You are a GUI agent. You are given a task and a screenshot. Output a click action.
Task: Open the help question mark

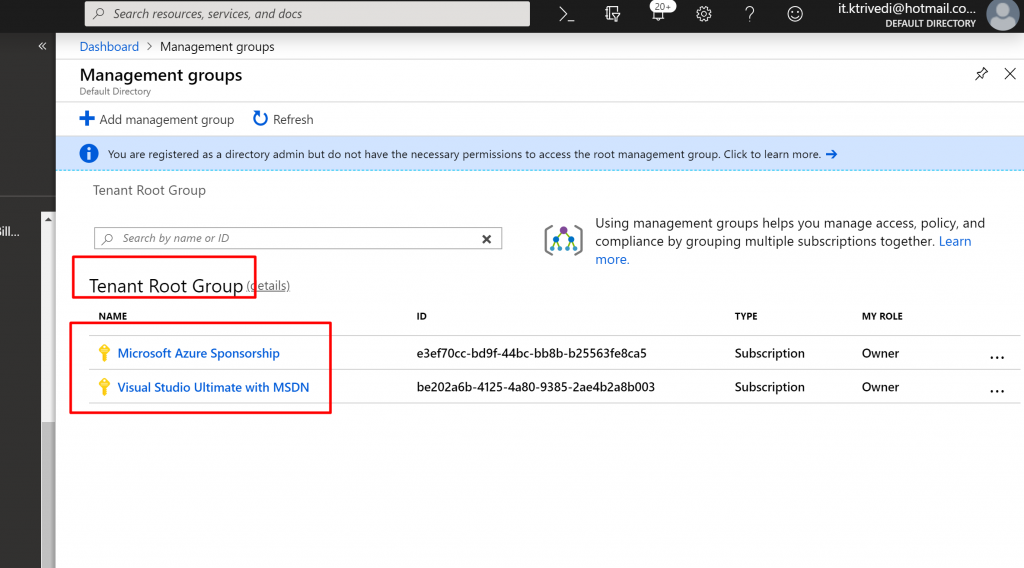click(x=750, y=14)
